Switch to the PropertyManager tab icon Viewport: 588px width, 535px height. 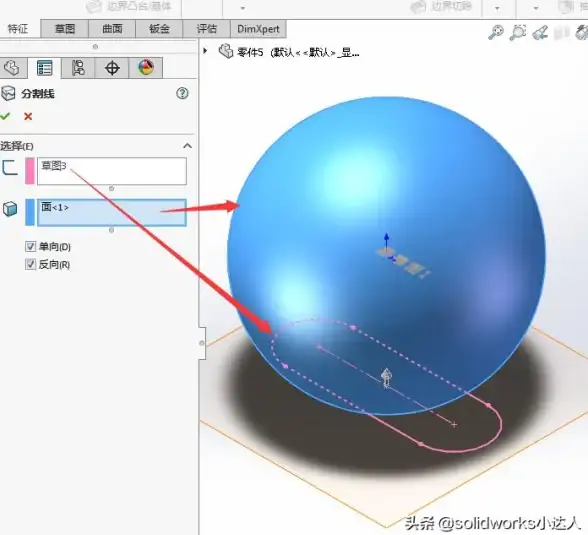[x=44, y=68]
